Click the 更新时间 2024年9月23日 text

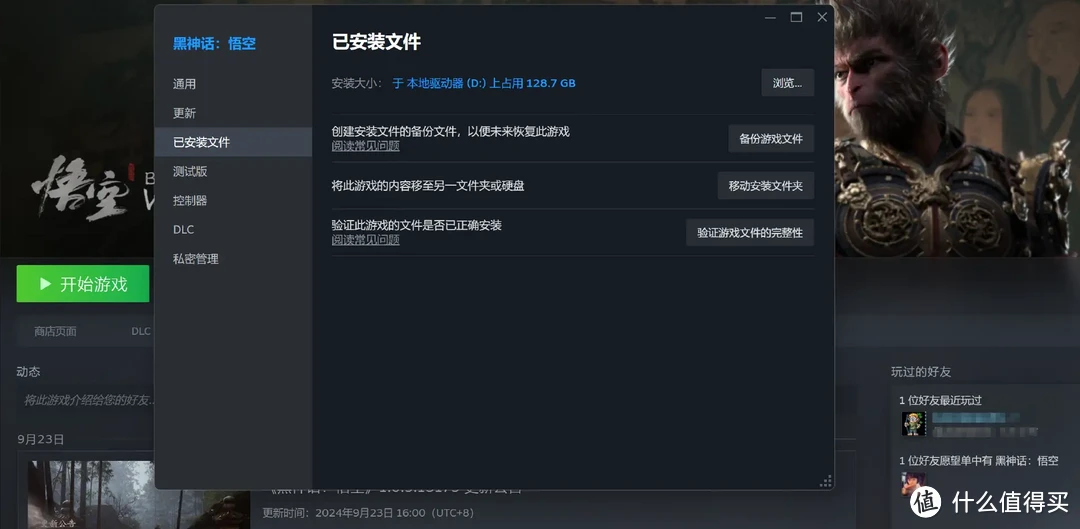coord(368,513)
